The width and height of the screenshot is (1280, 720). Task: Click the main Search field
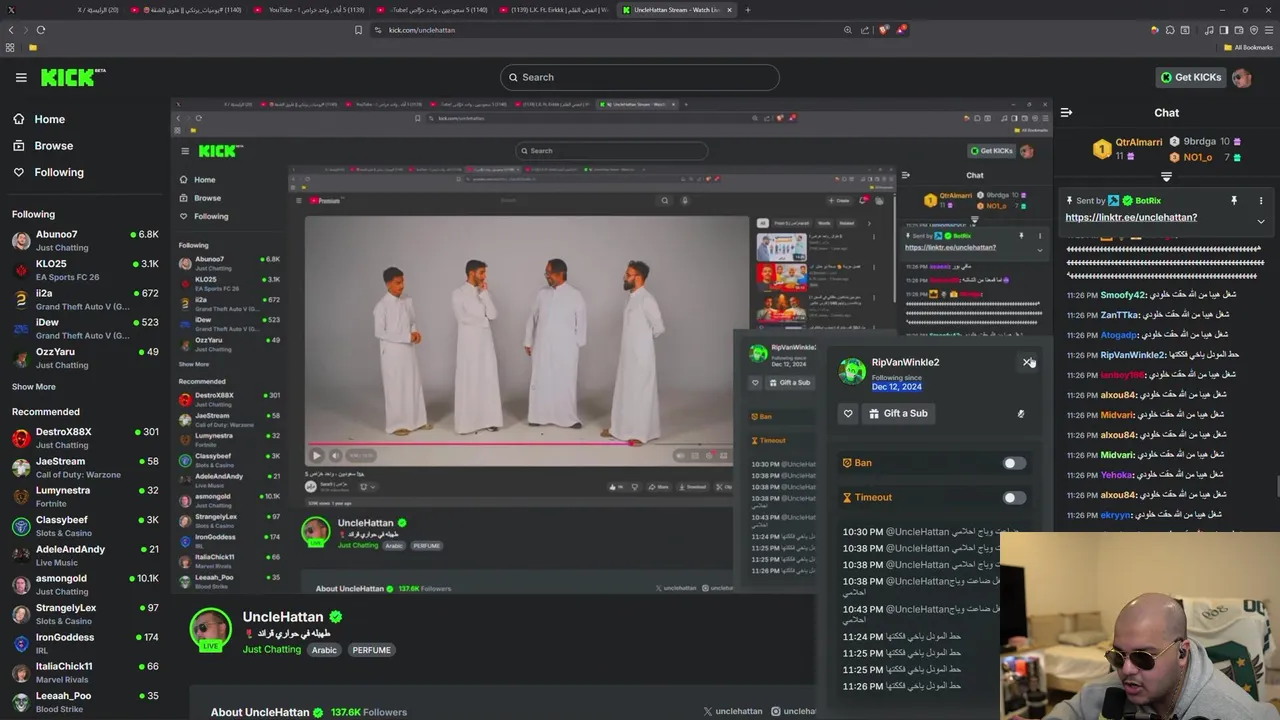coord(640,77)
